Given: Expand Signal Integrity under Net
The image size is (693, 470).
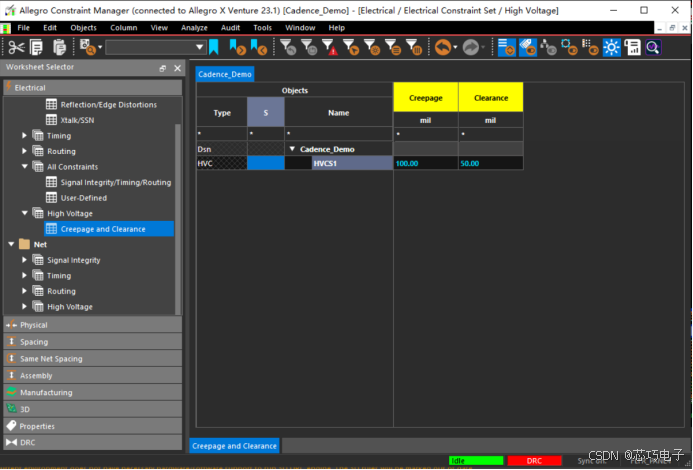Looking at the screenshot, I should click(24, 260).
